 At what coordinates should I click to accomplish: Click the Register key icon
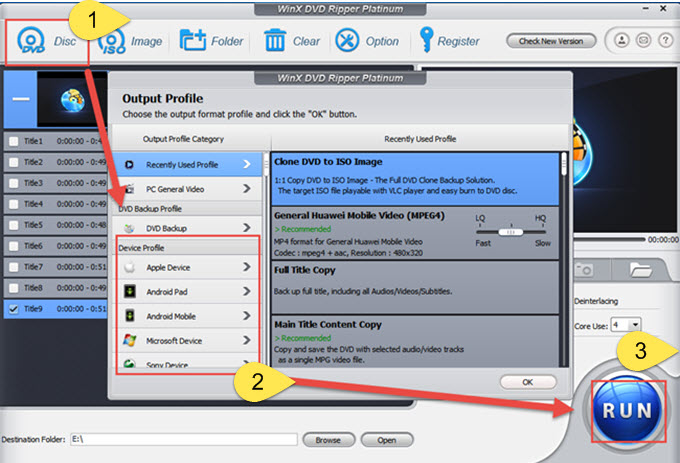point(426,39)
